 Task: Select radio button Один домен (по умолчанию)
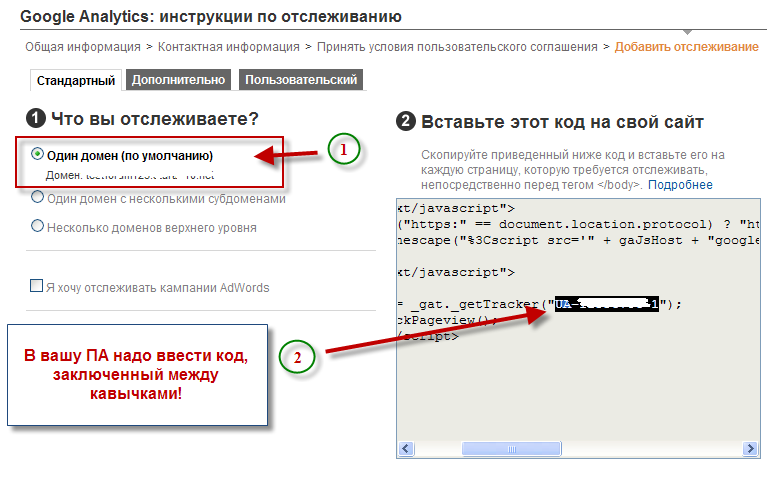coord(37,154)
